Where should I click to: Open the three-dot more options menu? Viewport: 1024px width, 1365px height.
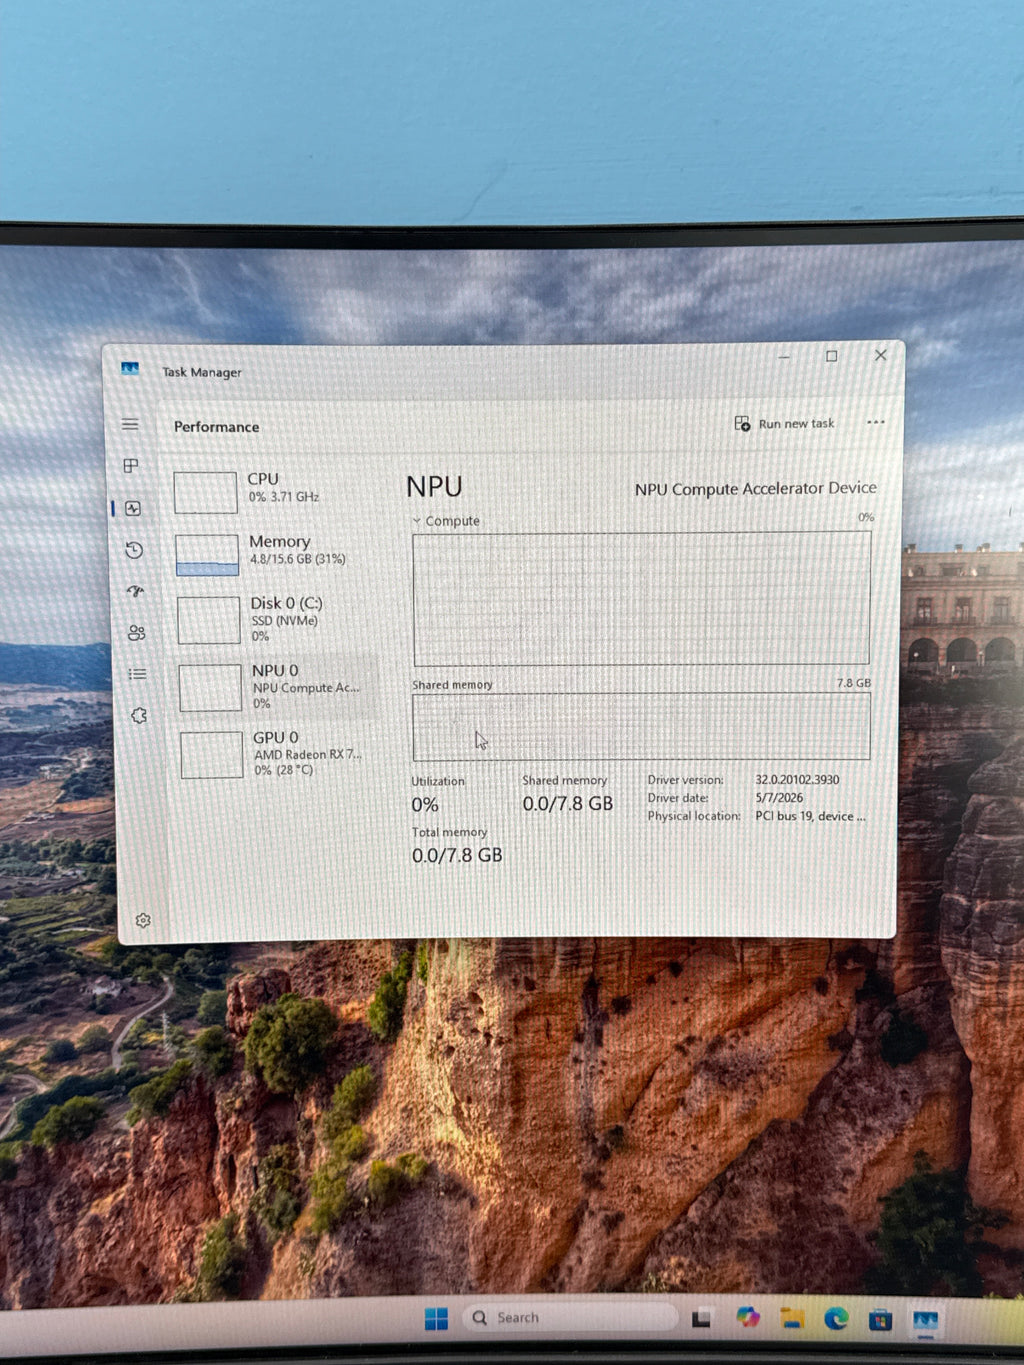(876, 422)
